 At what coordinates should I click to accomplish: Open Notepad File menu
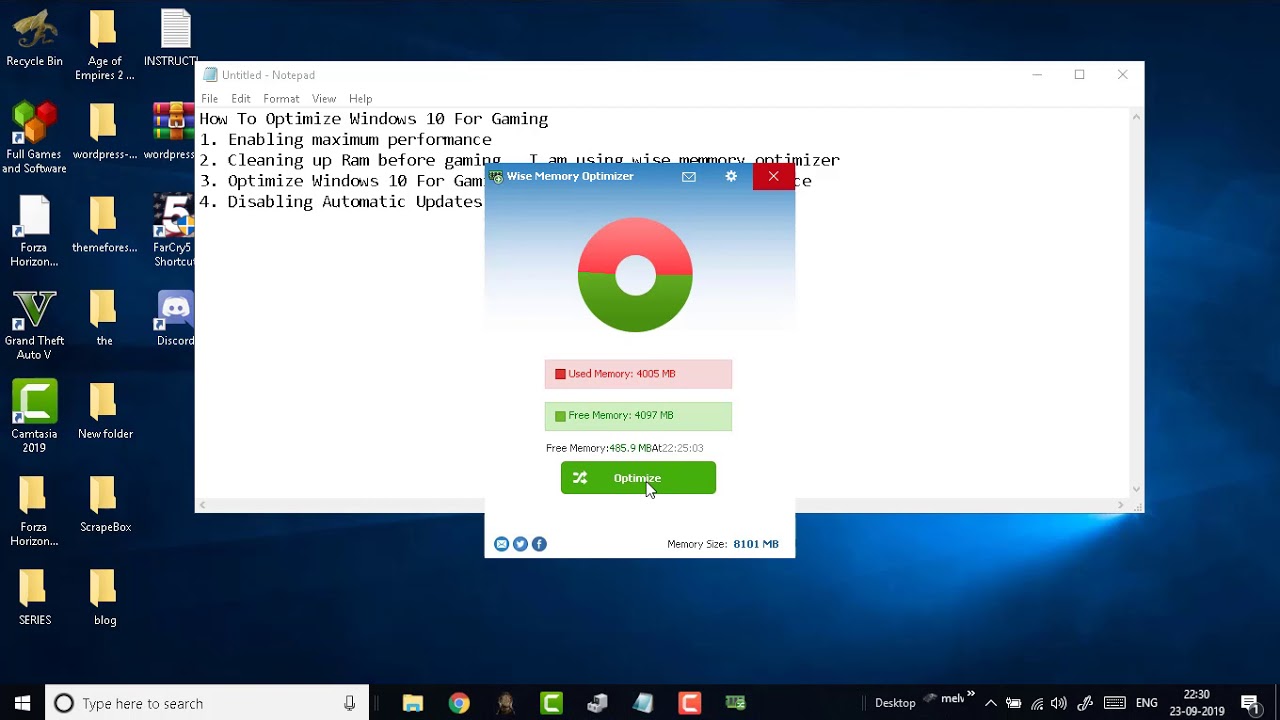pos(209,99)
